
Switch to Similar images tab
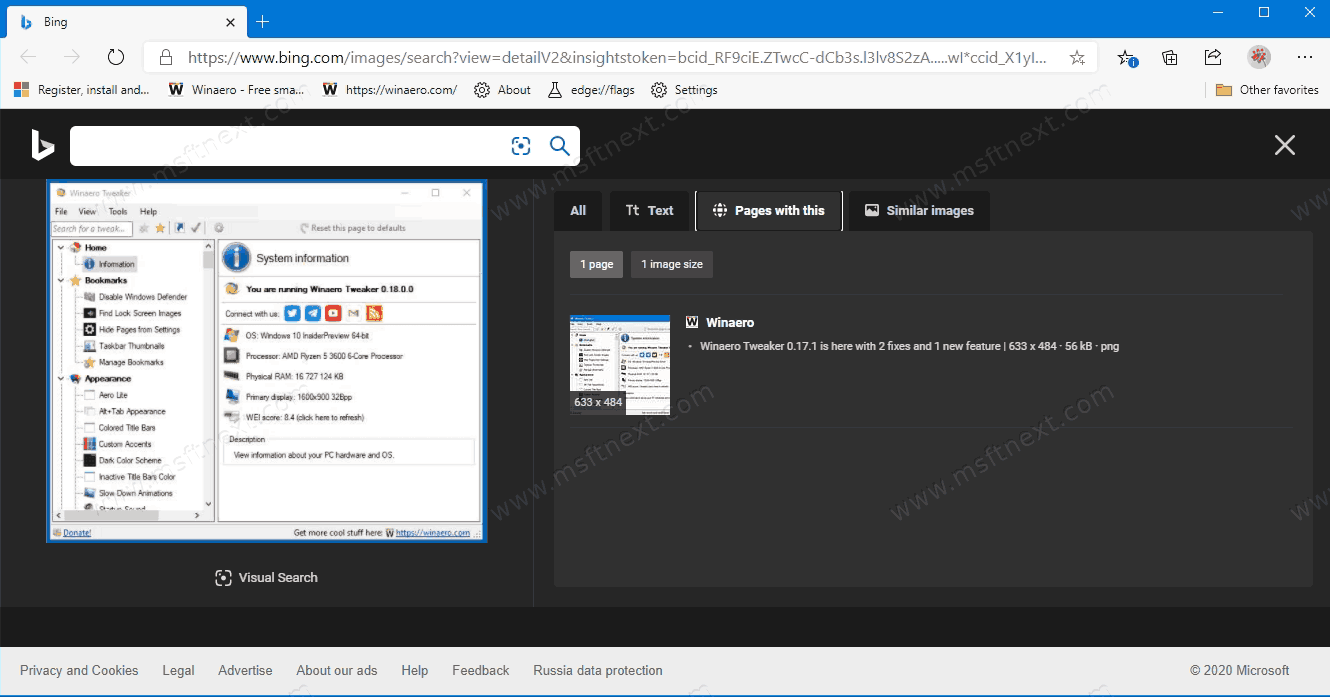[919, 211]
